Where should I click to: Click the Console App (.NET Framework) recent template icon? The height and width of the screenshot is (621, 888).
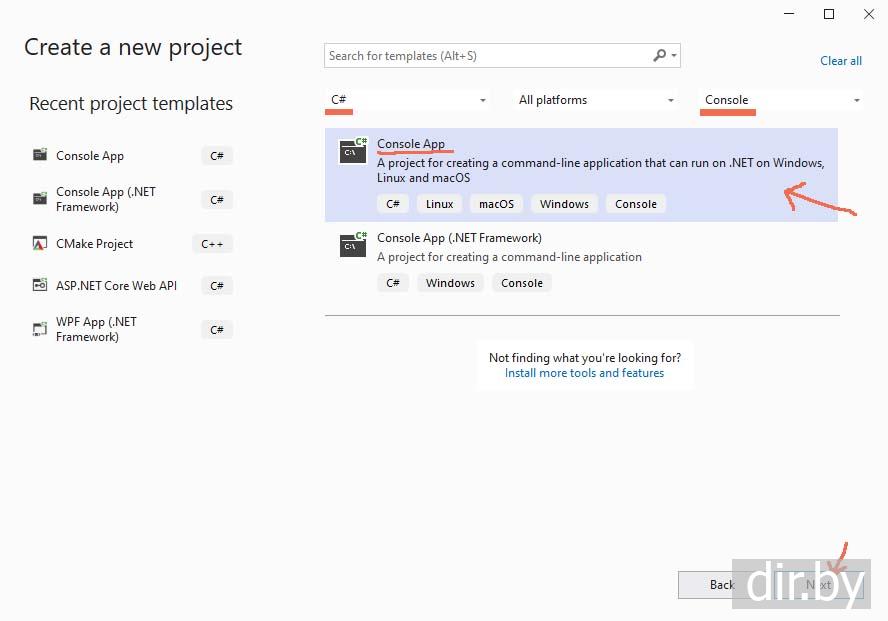pyautogui.click(x=40, y=198)
